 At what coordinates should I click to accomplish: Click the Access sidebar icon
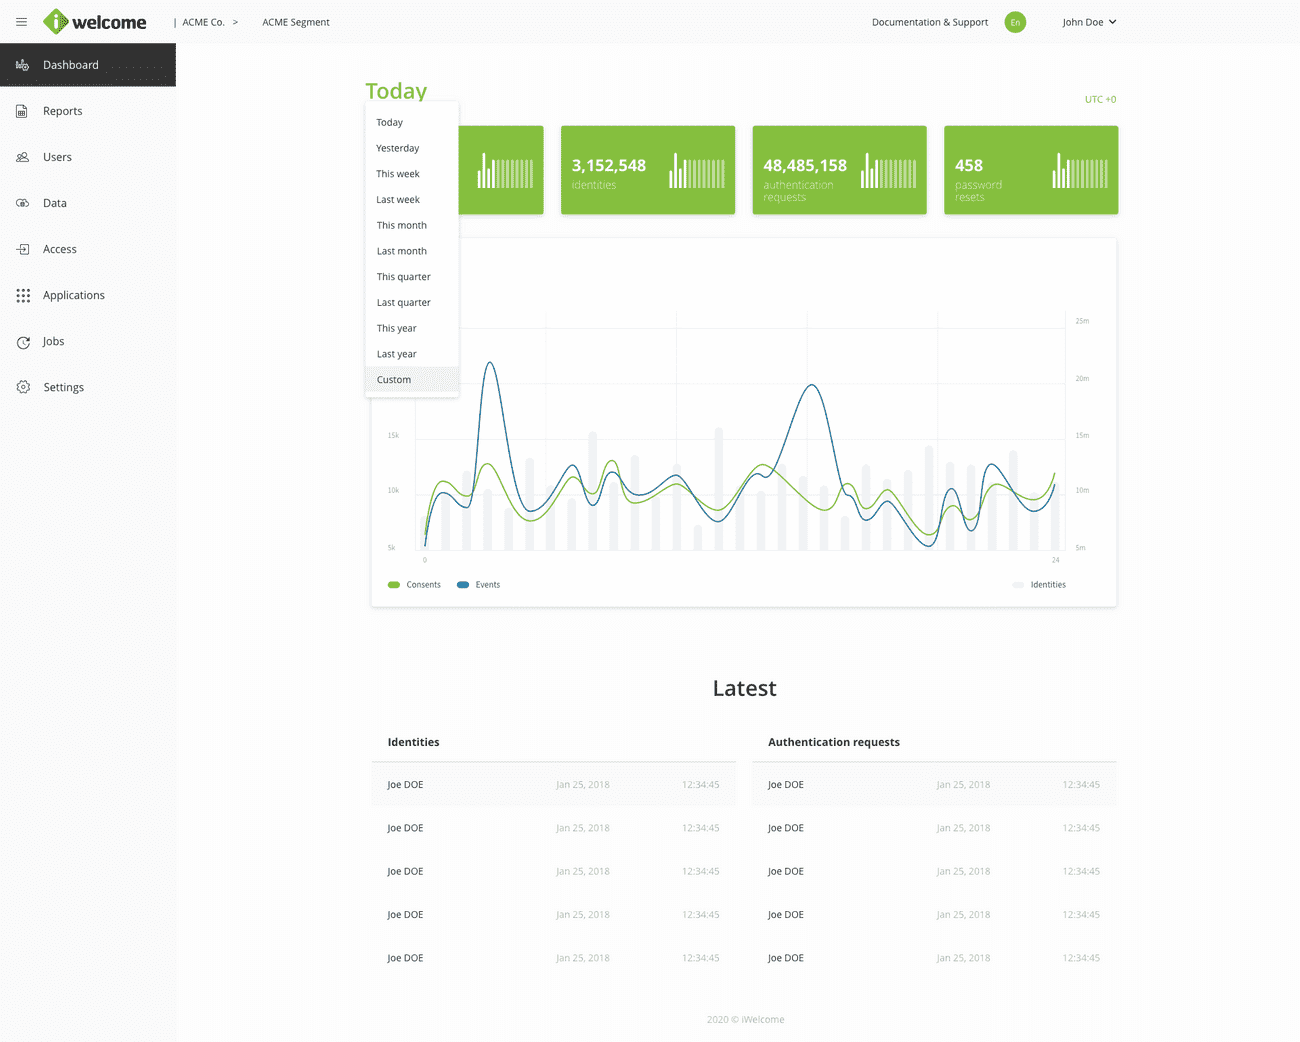click(x=22, y=249)
